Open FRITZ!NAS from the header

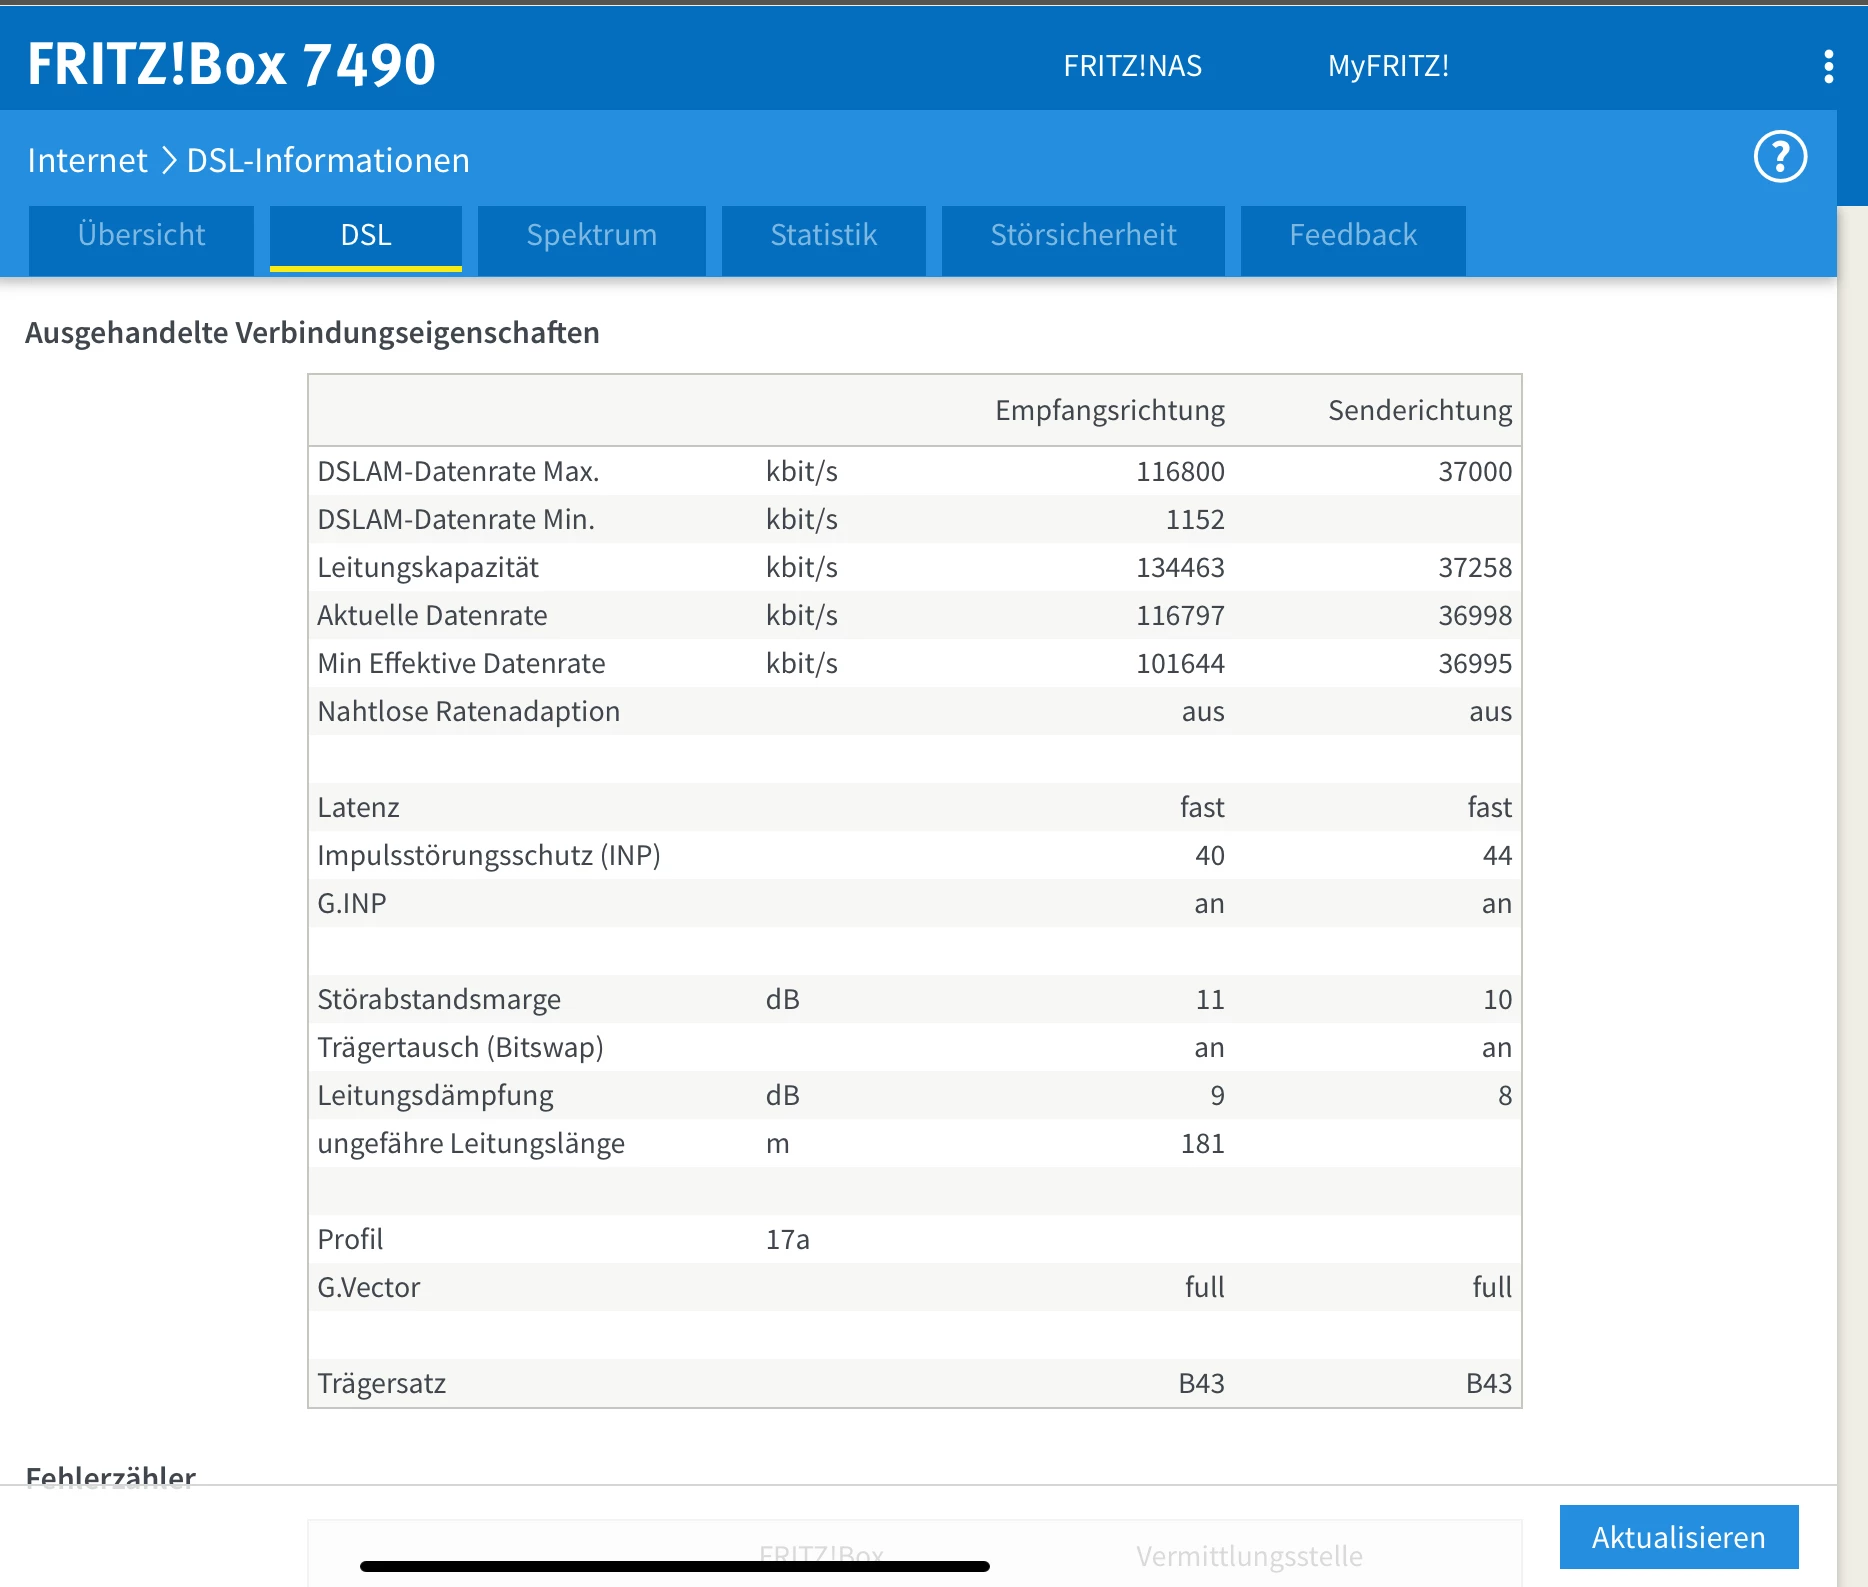point(1132,66)
